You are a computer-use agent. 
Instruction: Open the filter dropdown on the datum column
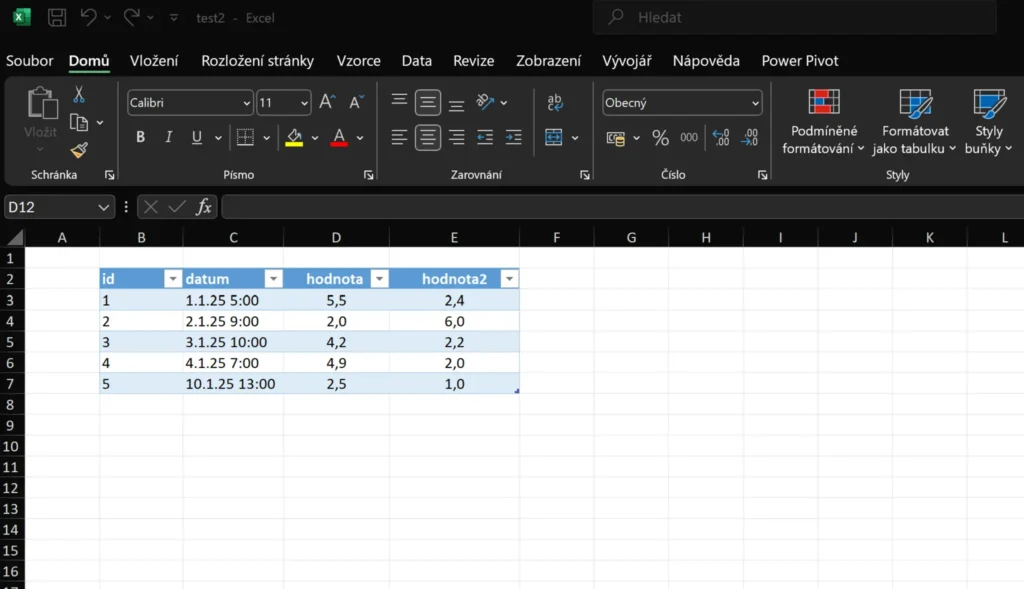pos(272,279)
